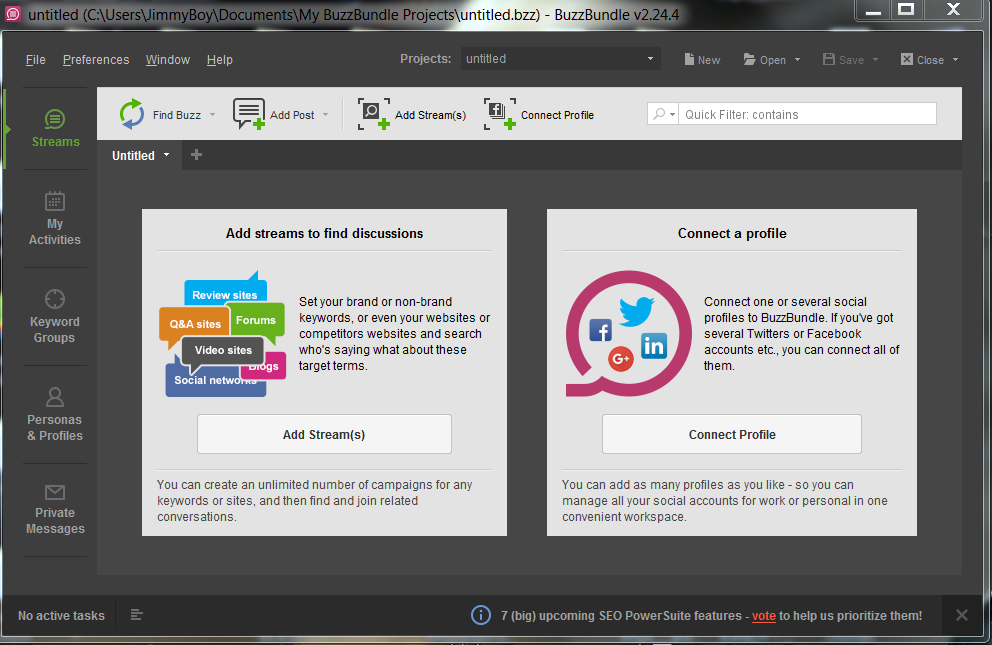Screen dimensions: 992x645
Task: Click the large Add Stream(s) button
Action: [324, 434]
